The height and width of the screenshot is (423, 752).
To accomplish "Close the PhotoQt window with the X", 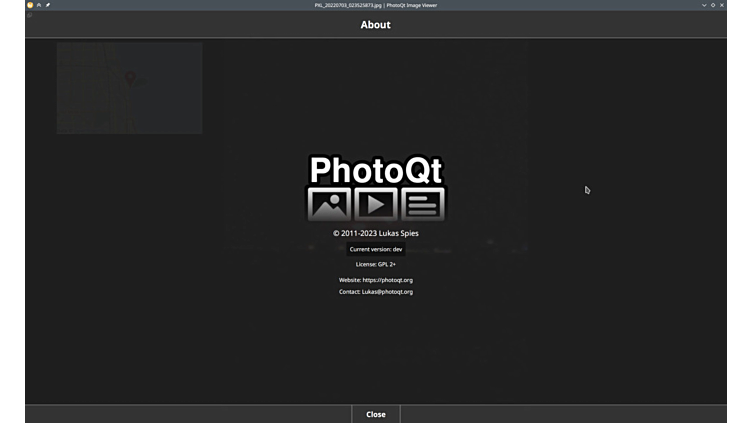I will [724, 5].
